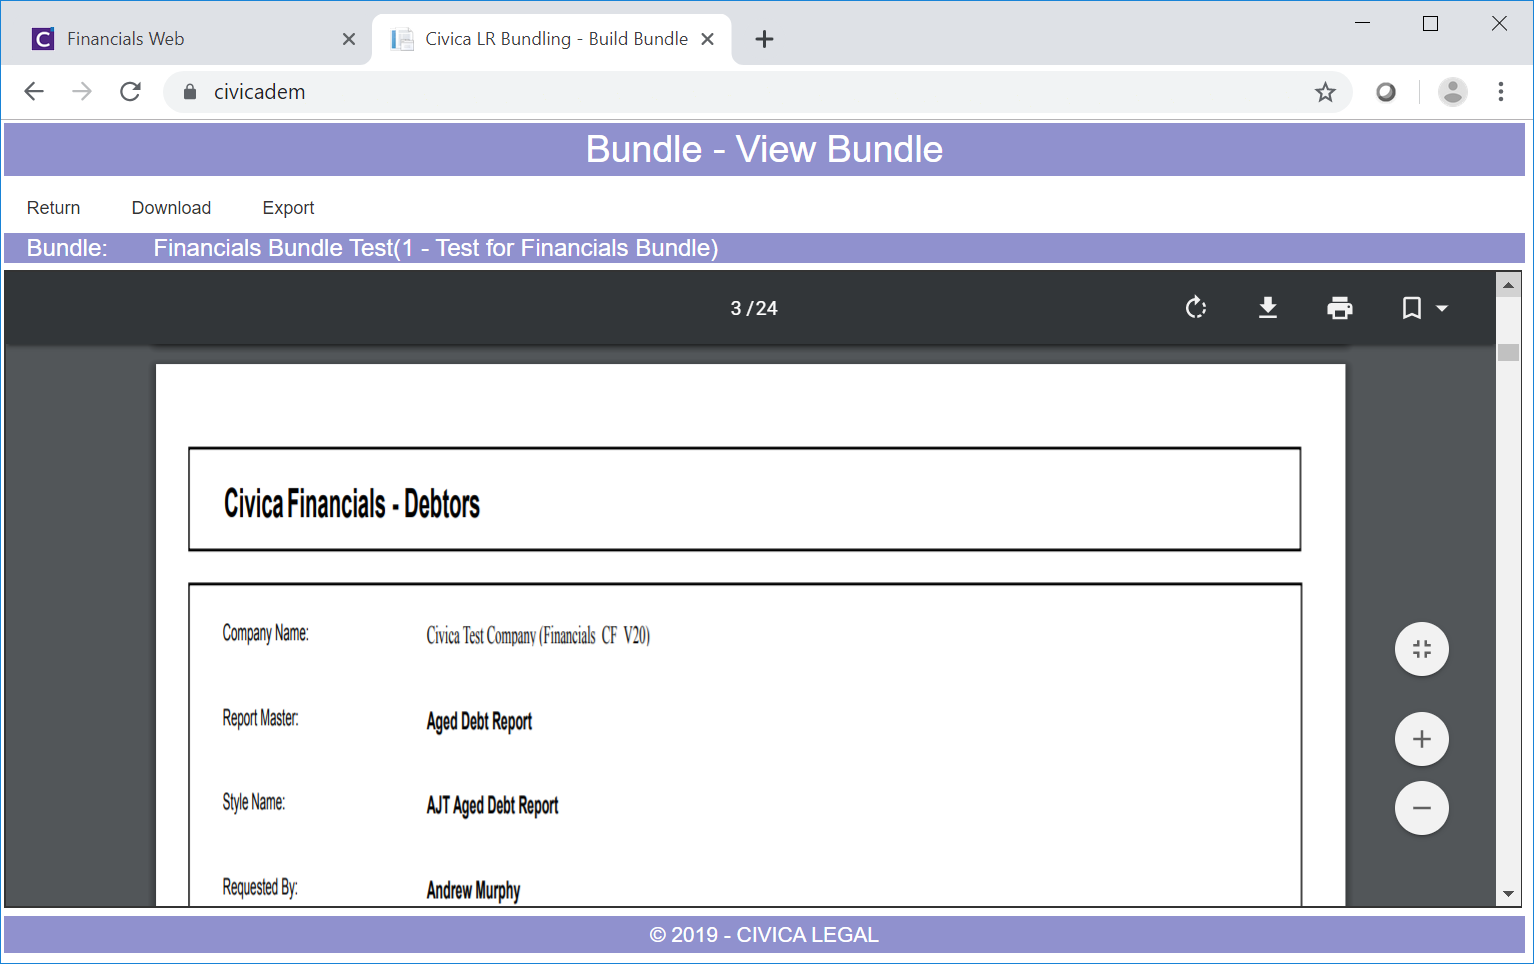Screen dimensions: 1534x964
Task: Open a new browser tab
Action: (764, 39)
